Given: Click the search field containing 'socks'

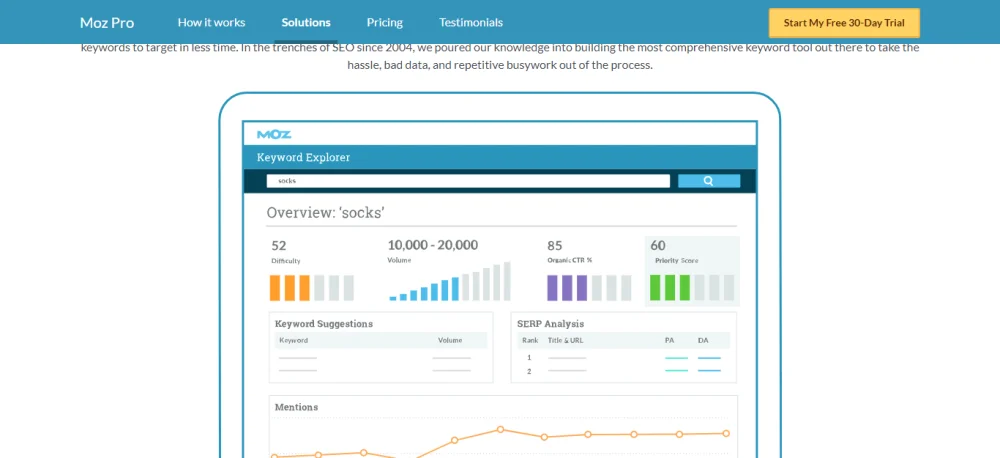Looking at the screenshot, I should click(468, 181).
